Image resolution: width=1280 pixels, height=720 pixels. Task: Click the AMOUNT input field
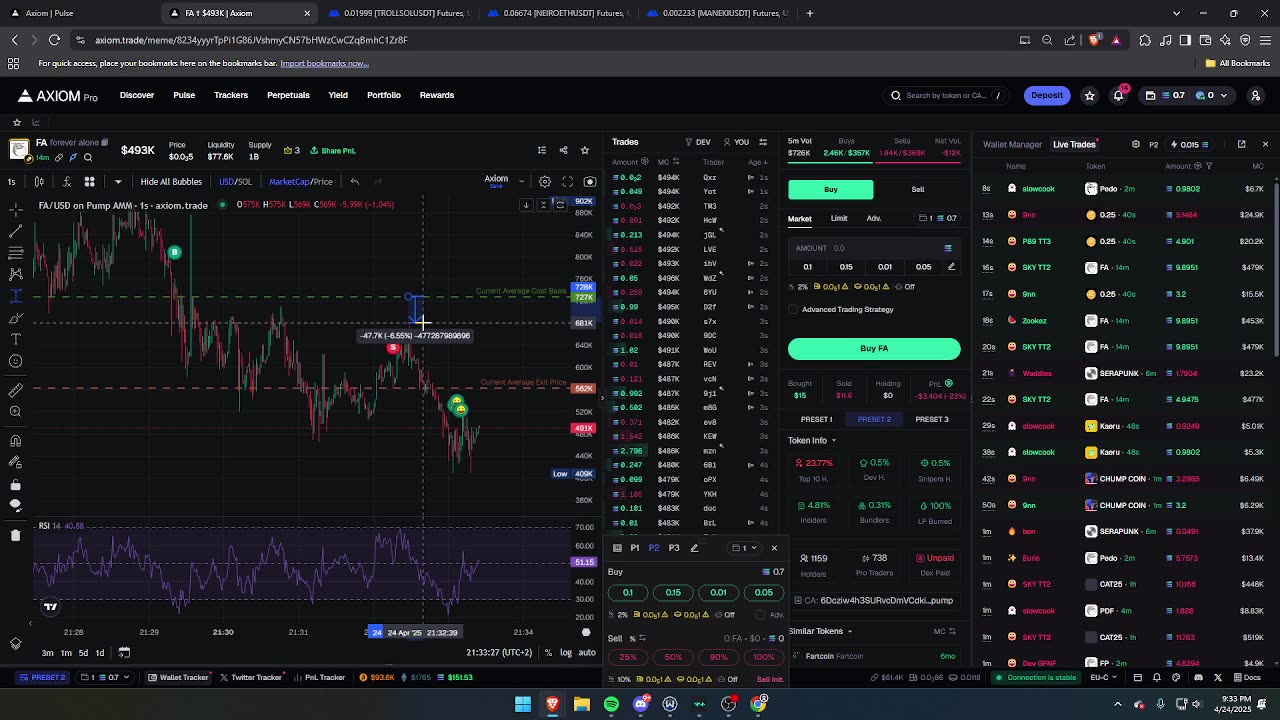pos(874,249)
